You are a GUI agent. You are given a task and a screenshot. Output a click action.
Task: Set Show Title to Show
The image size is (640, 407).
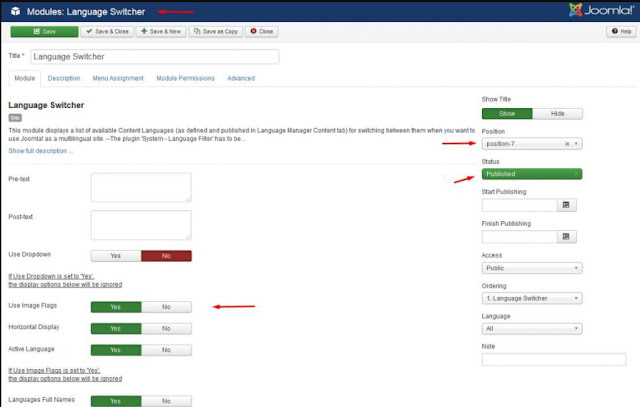507,113
